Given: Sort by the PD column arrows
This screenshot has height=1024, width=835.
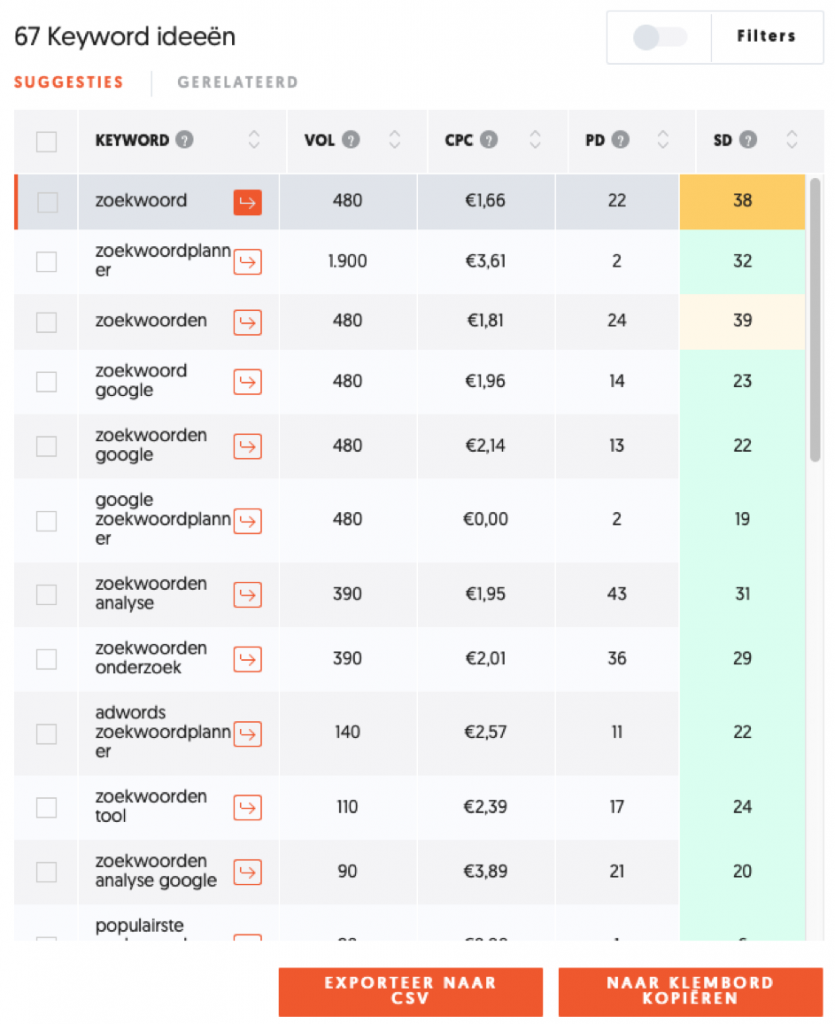Looking at the screenshot, I should [x=662, y=140].
